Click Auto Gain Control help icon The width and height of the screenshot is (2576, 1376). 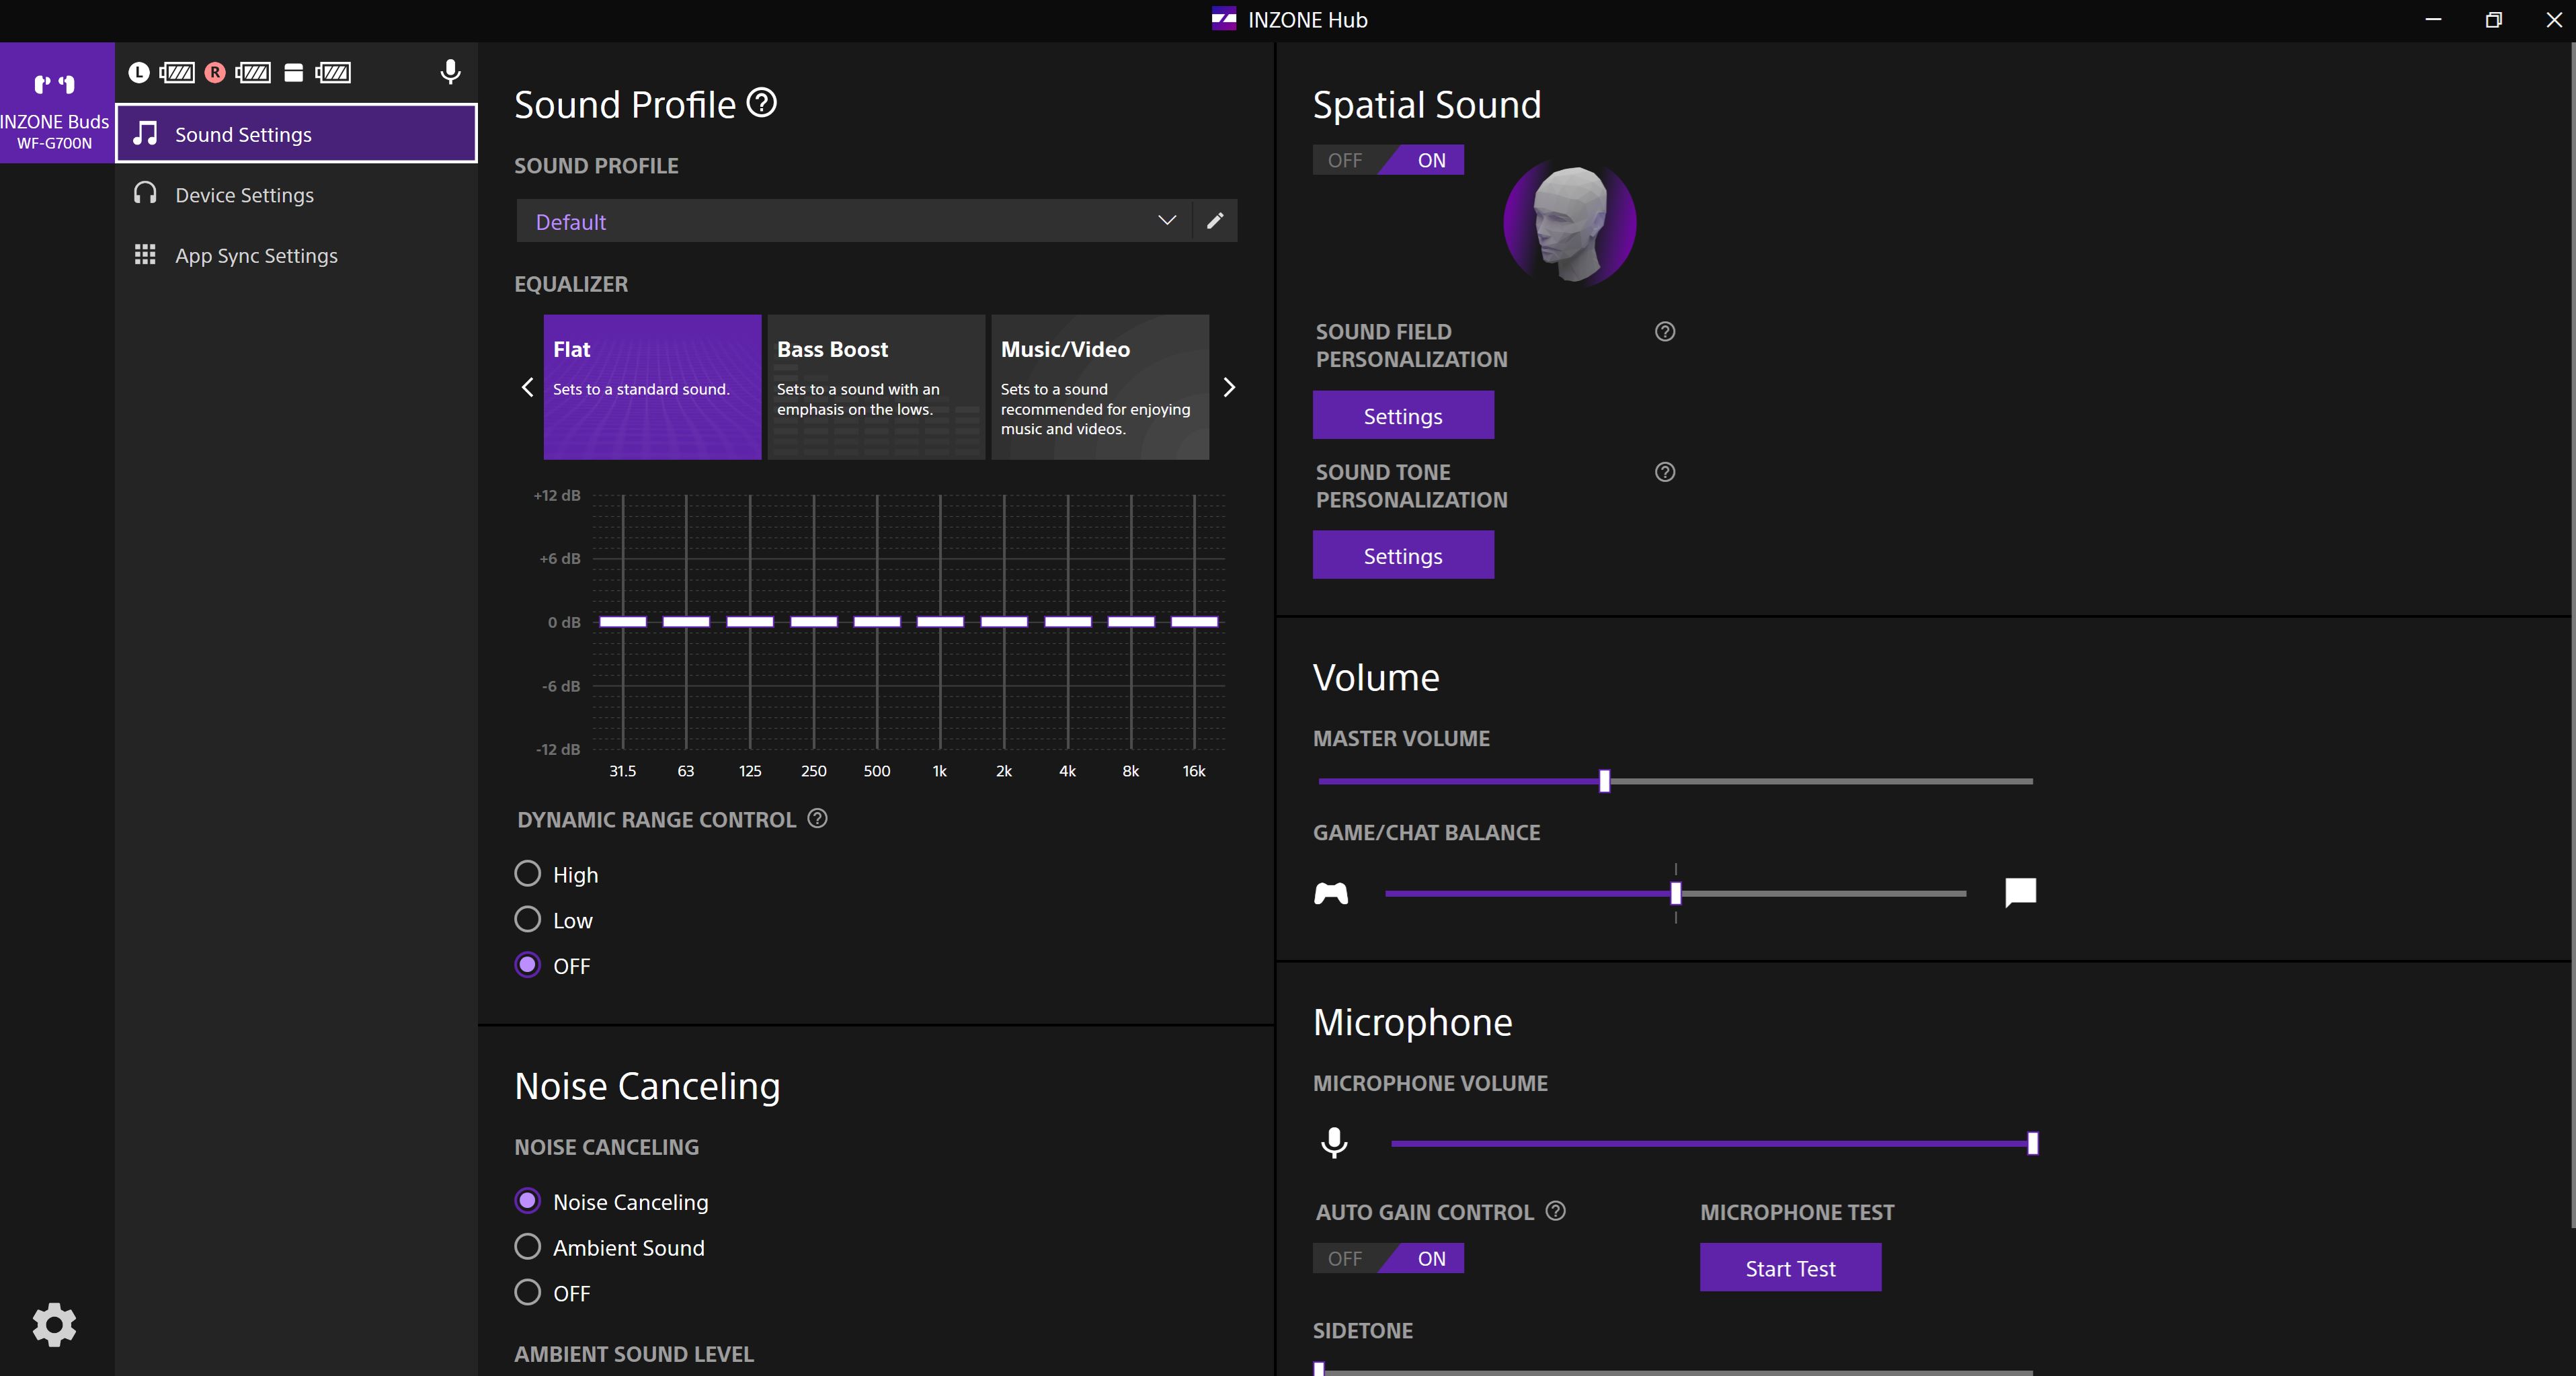click(1555, 1211)
